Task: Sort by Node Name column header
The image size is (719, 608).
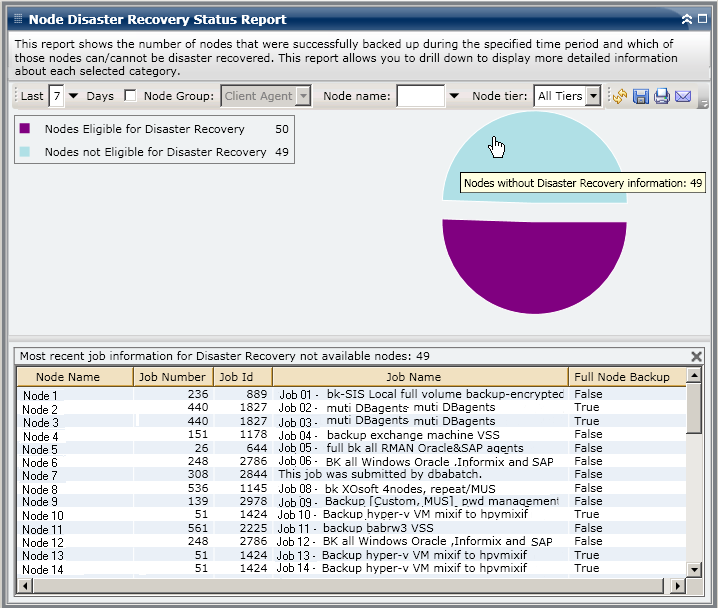Action: 68,377
